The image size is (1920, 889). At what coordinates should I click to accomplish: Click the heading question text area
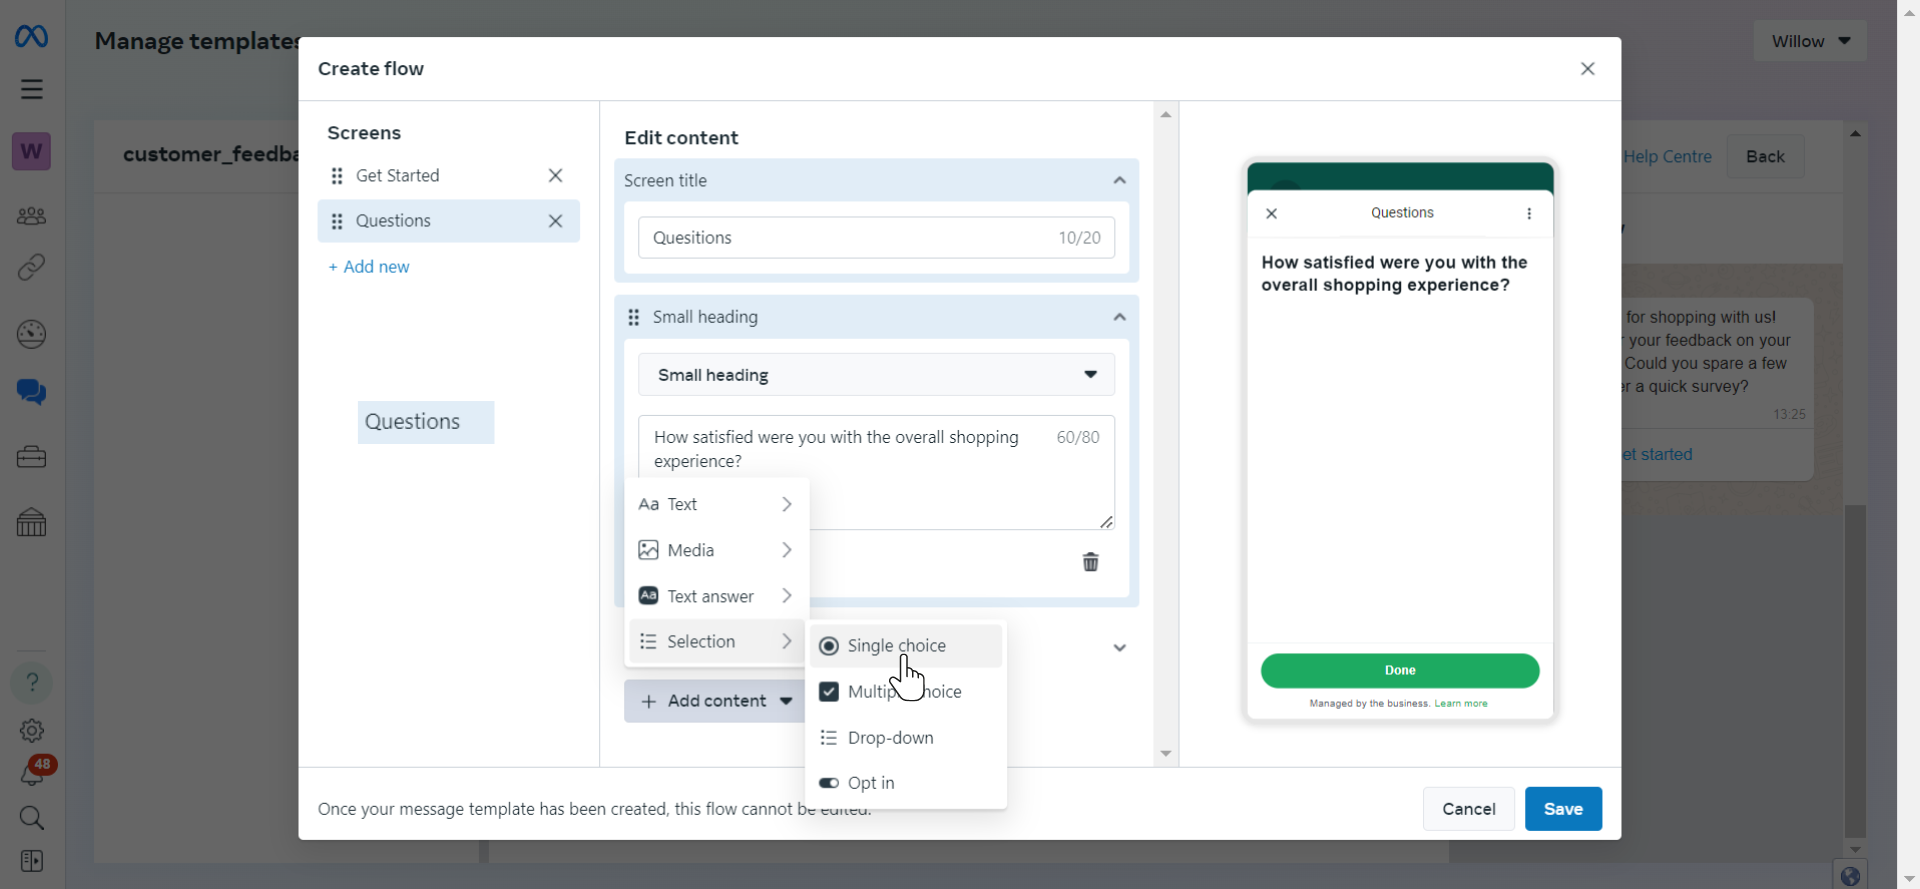(876, 473)
